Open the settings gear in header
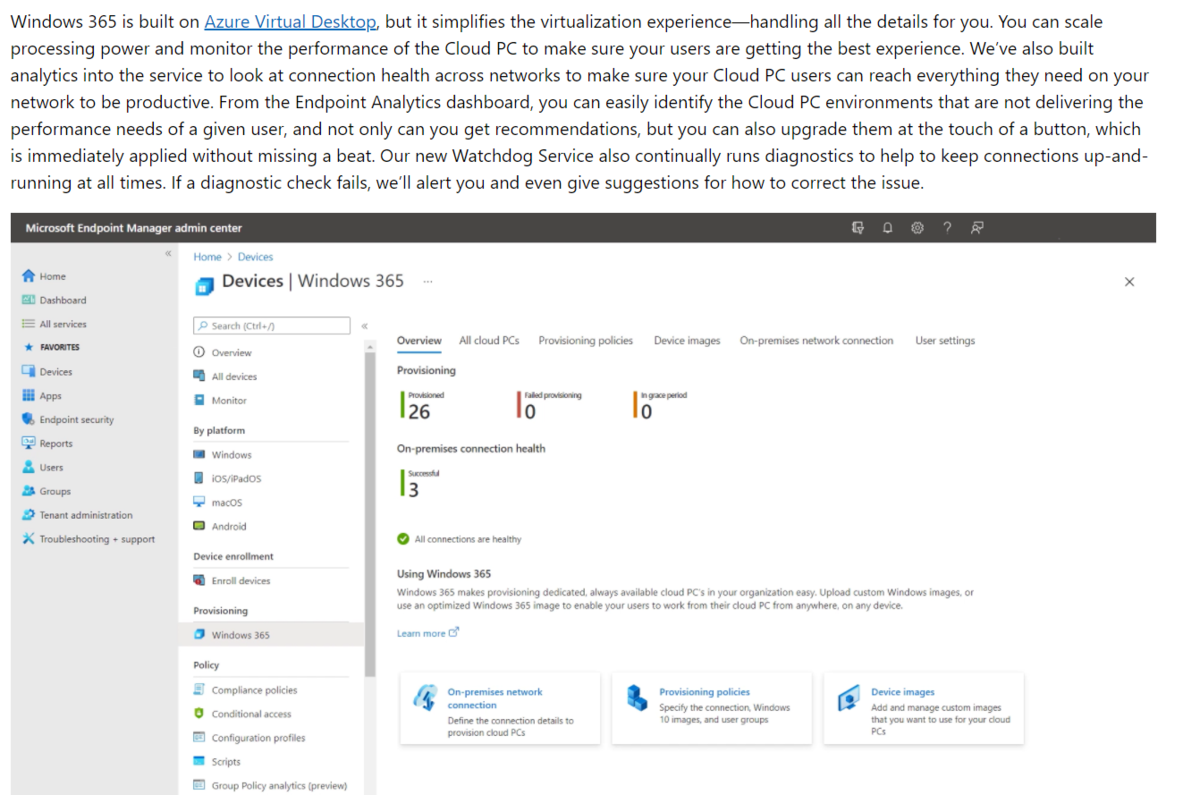The image size is (1200, 795). (917, 228)
